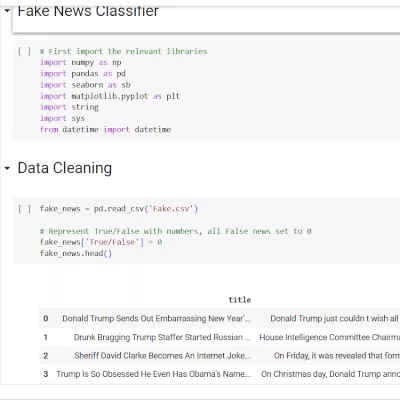
Task: Collapse the Data Cleaning section
Action: point(7,168)
